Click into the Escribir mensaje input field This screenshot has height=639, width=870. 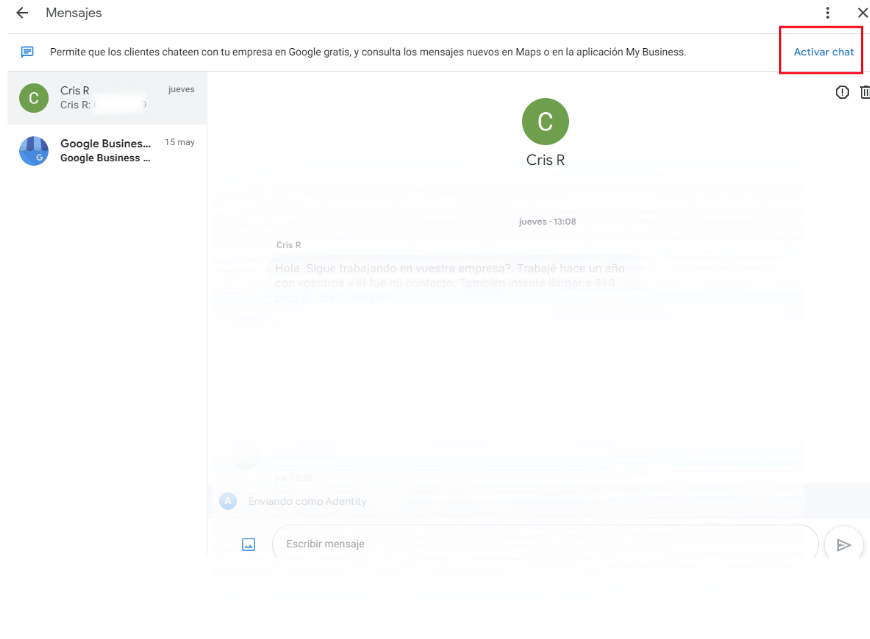(545, 543)
